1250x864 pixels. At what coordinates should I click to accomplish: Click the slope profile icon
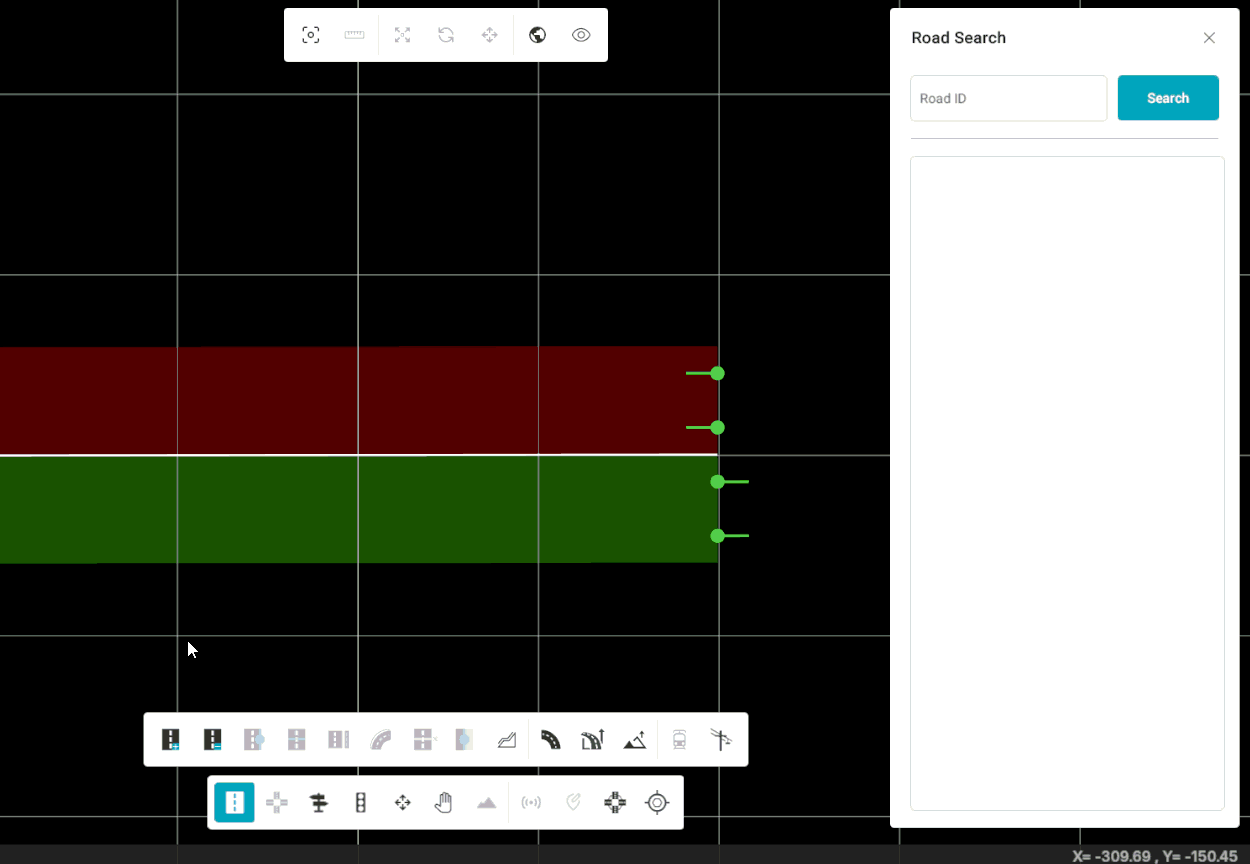point(507,740)
